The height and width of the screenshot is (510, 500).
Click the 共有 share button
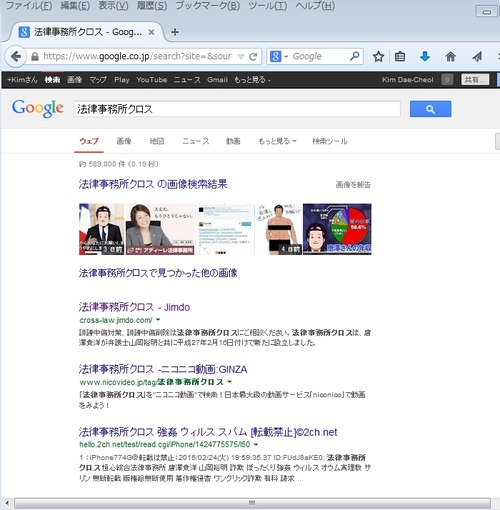pyautogui.click(x=476, y=80)
